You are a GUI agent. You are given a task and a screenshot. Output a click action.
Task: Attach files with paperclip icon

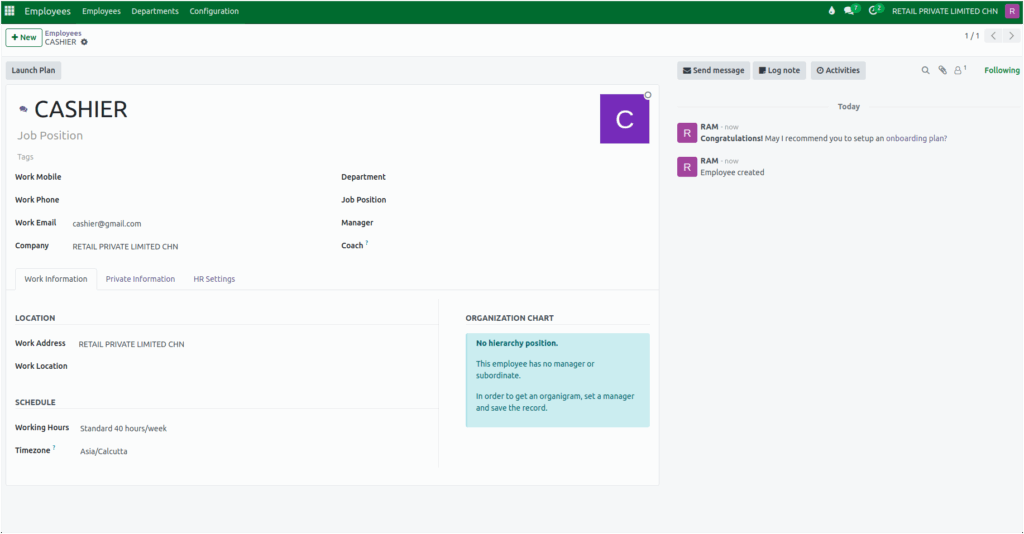(x=942, y=71)
